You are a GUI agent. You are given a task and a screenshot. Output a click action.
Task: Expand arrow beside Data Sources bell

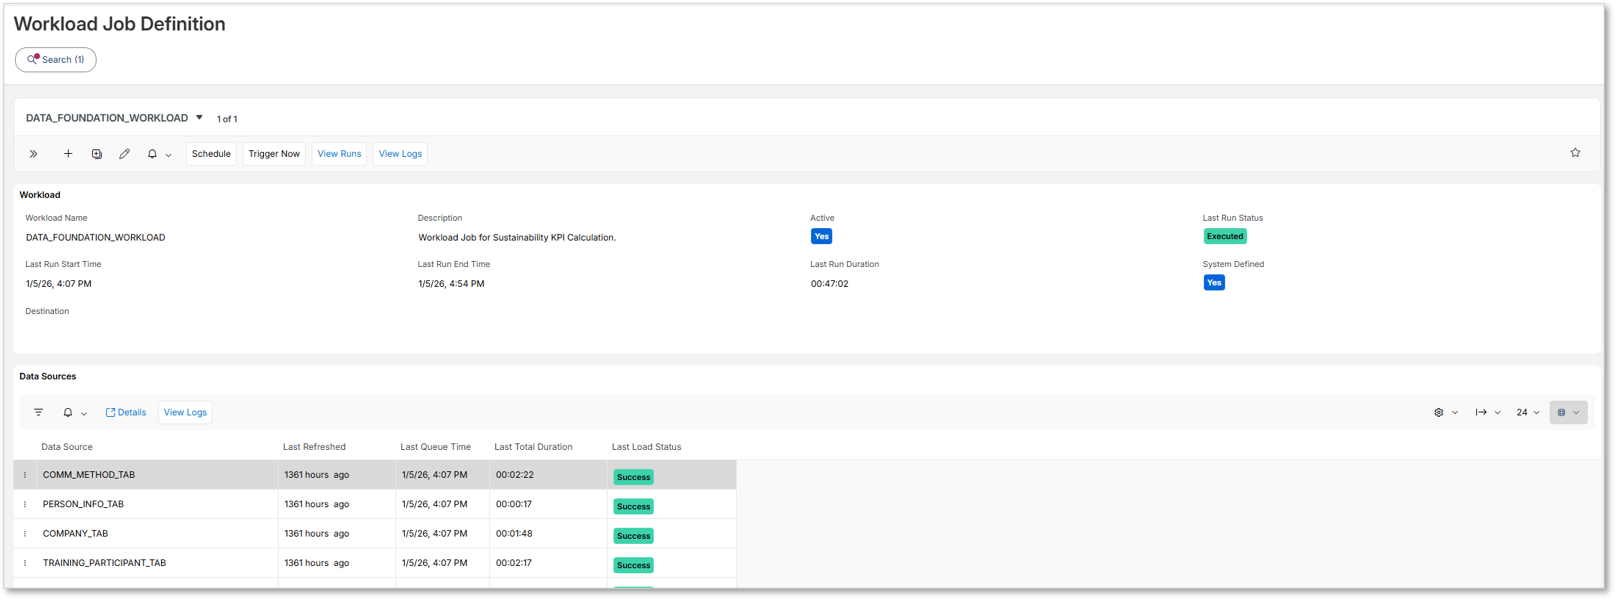[x=84, y=413]
